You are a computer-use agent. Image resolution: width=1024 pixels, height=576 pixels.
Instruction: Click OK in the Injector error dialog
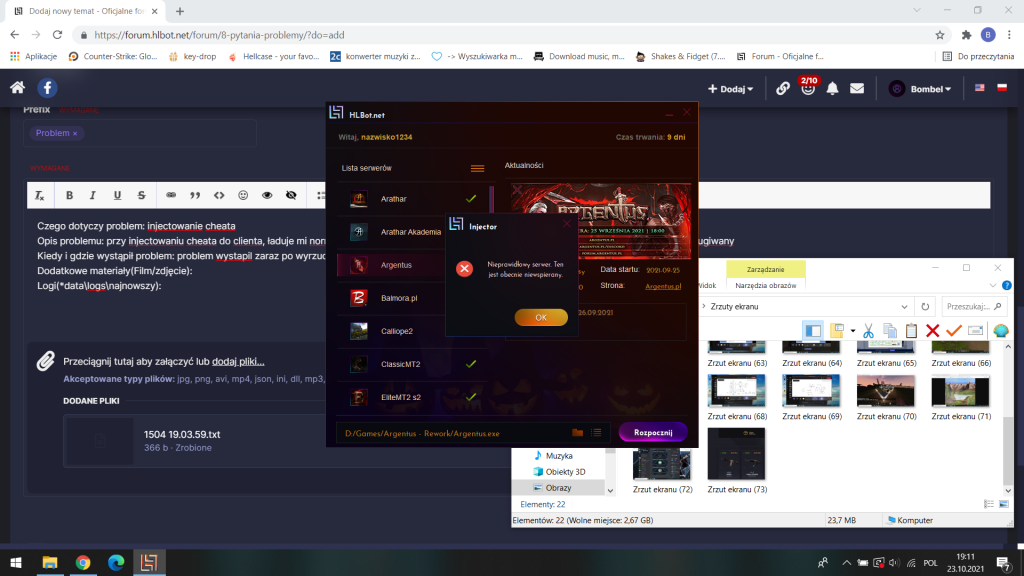pos(540,317)
